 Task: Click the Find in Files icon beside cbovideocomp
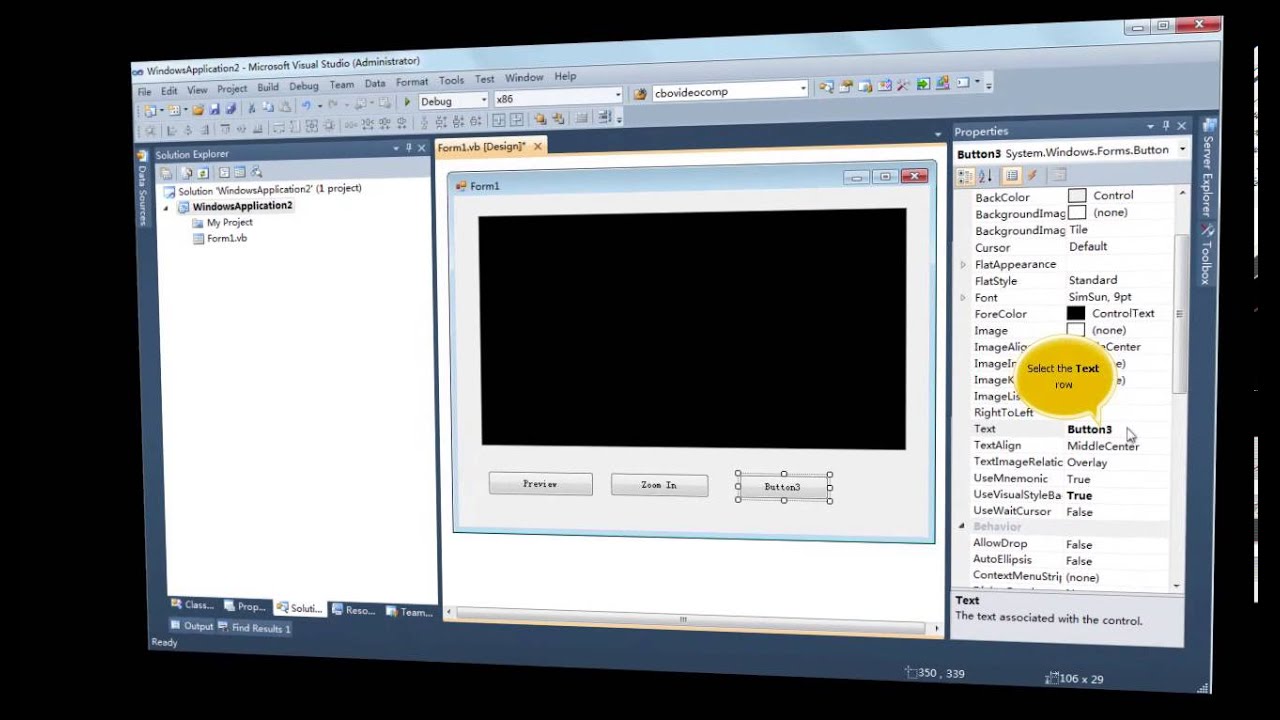click(x=640, y=94)
